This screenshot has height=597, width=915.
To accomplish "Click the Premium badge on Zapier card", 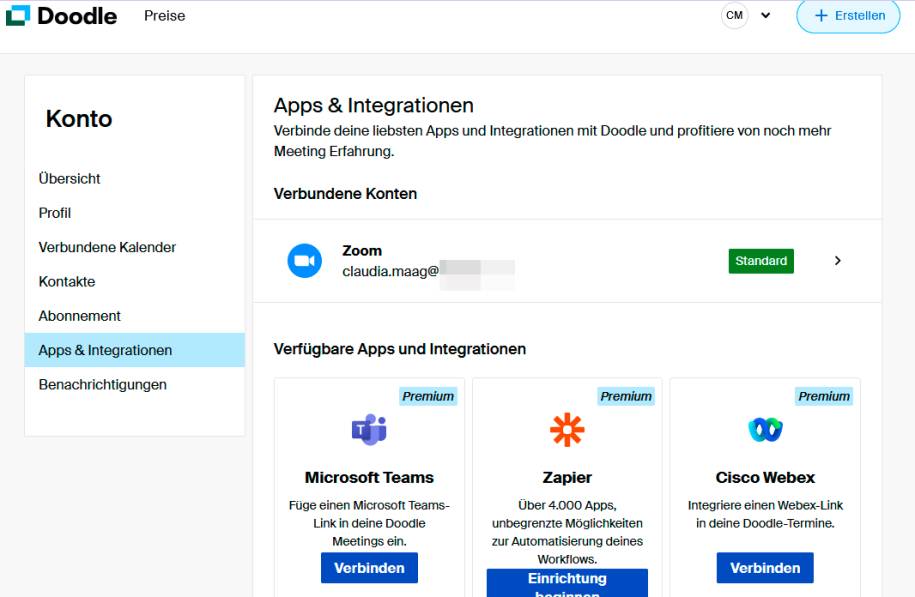I will pyautogui.click(x=626, y=396).
